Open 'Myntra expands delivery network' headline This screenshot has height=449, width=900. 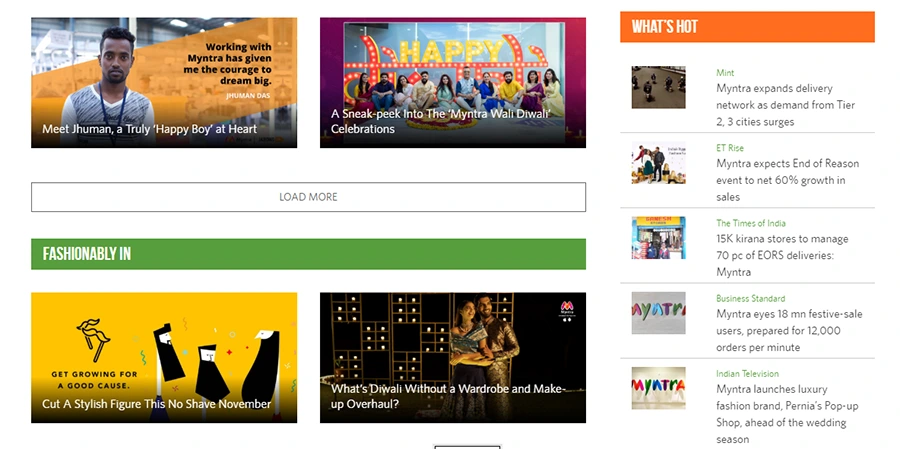click(x=785, y=105)
